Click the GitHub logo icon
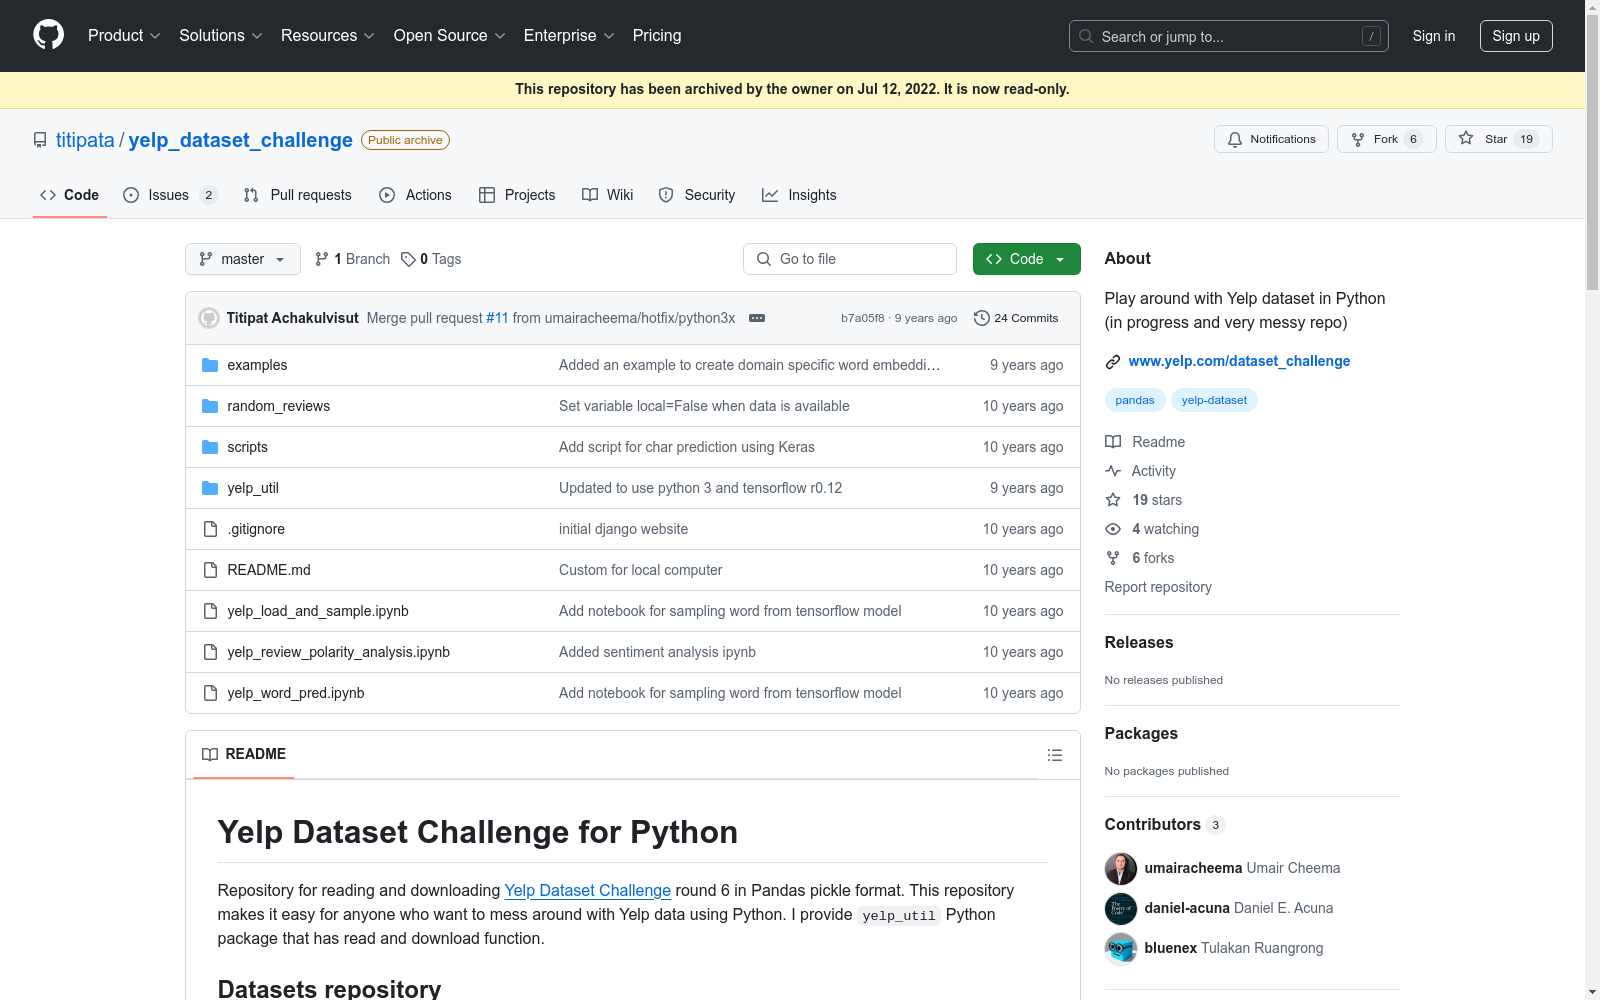This screenshot has height=1000, width=1600. (x=48, y=35)
